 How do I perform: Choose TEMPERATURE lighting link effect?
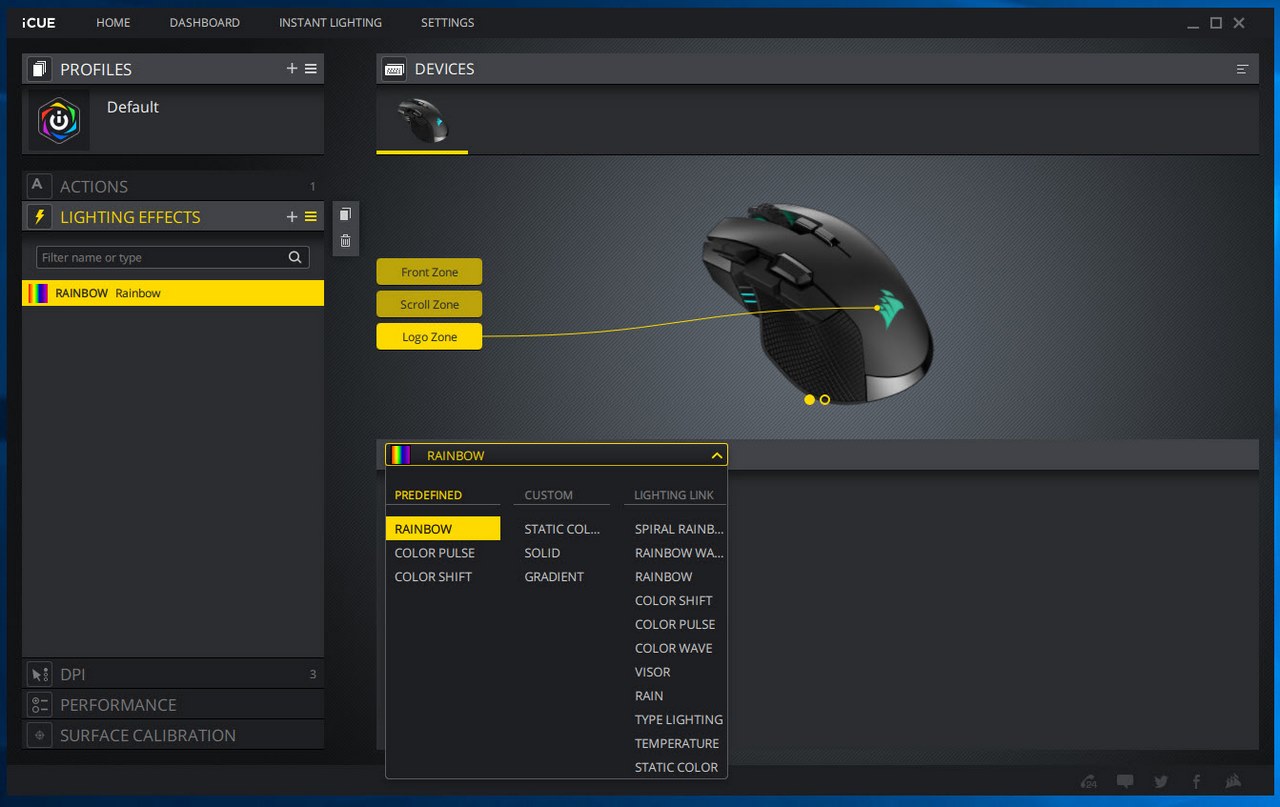tap(679, 744)
